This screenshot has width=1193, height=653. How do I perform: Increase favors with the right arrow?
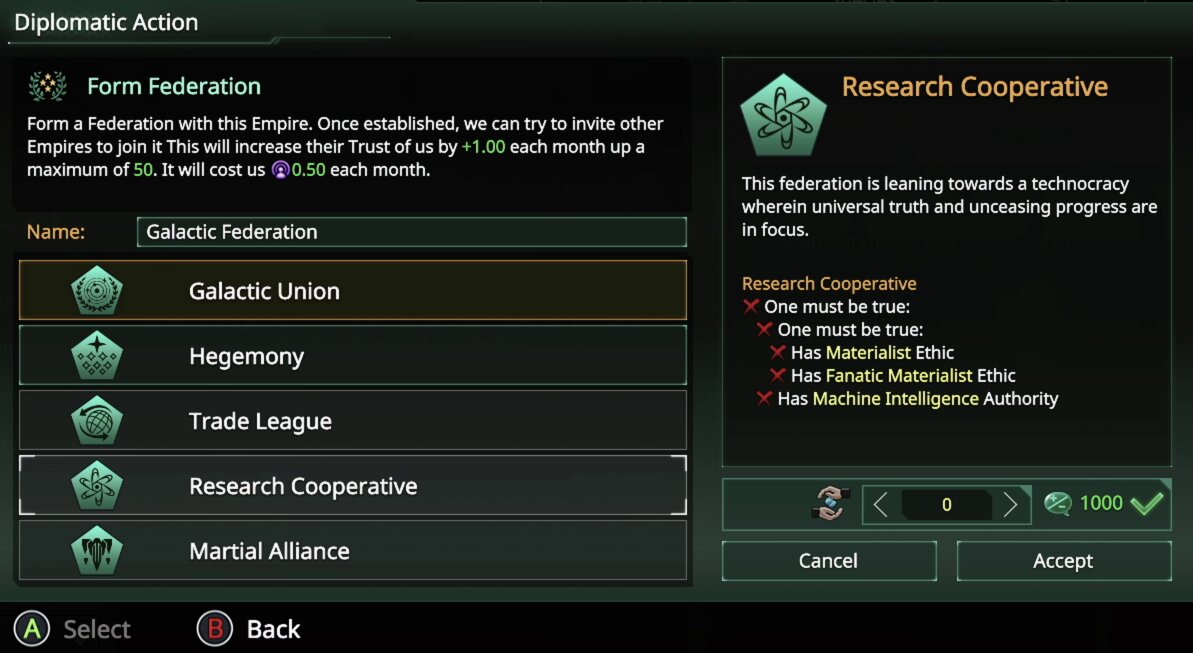(1010, 504)
